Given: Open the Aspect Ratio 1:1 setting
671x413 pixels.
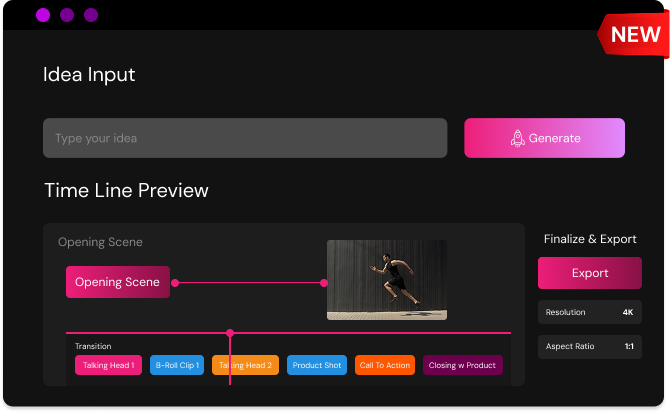Looking at the screenshot, I should coord(589,346).
